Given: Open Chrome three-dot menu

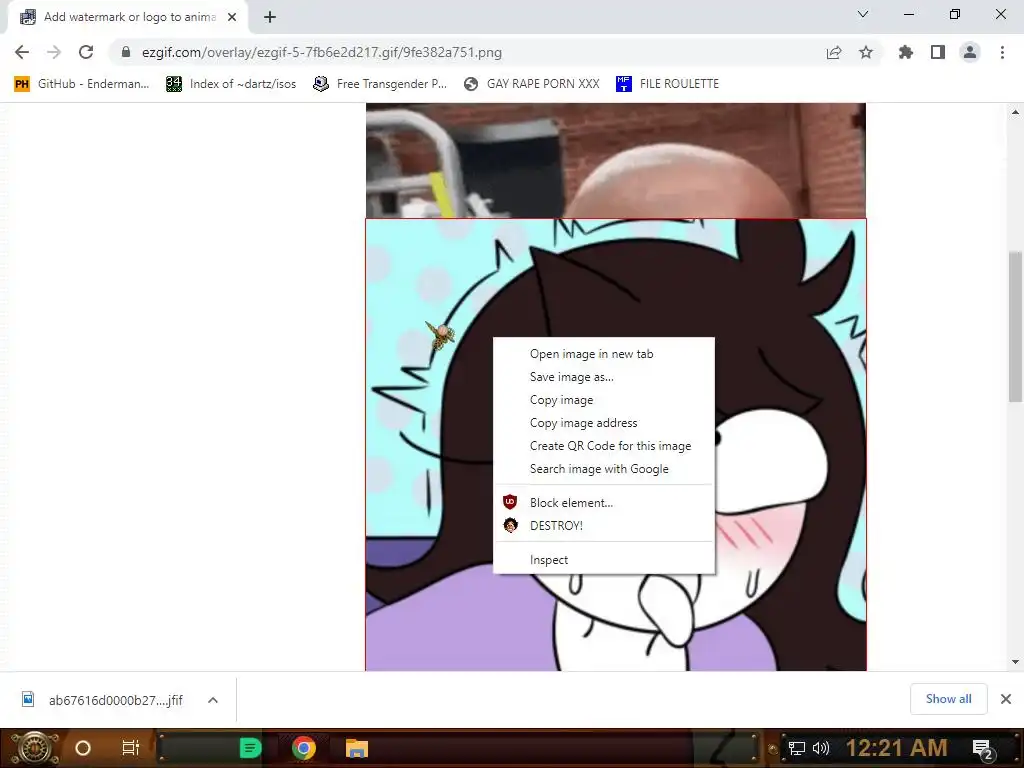Looking at the screenshot, I should pyautogui.click(x=1002, y=52).
